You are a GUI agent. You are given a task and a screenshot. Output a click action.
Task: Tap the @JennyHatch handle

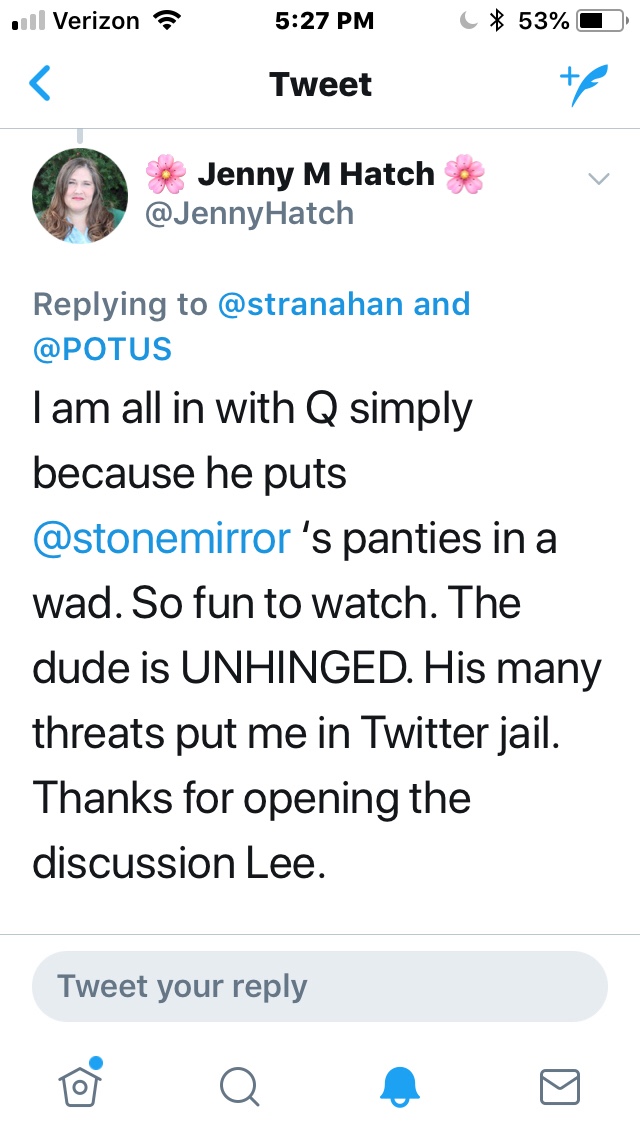(249, 213)
